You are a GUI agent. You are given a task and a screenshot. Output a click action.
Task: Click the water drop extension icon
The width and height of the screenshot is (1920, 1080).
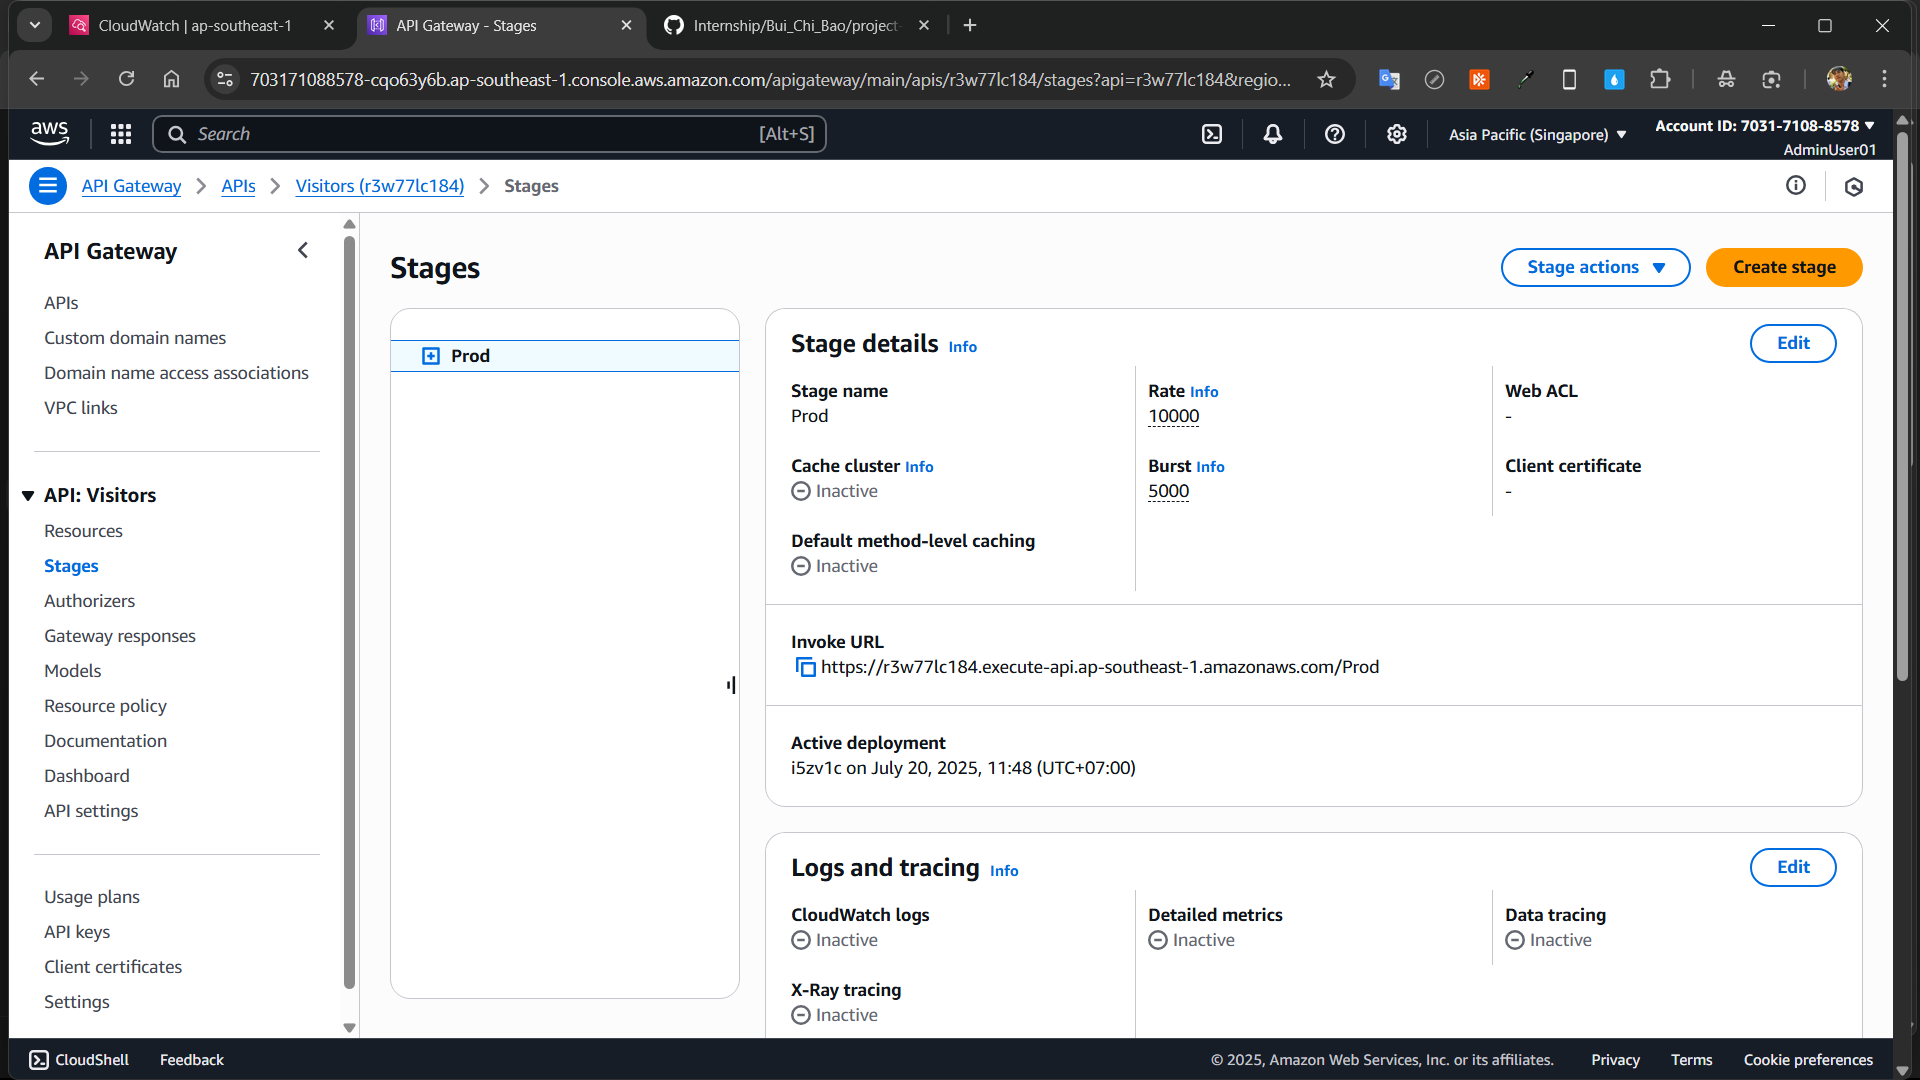tap(1614, 79)
